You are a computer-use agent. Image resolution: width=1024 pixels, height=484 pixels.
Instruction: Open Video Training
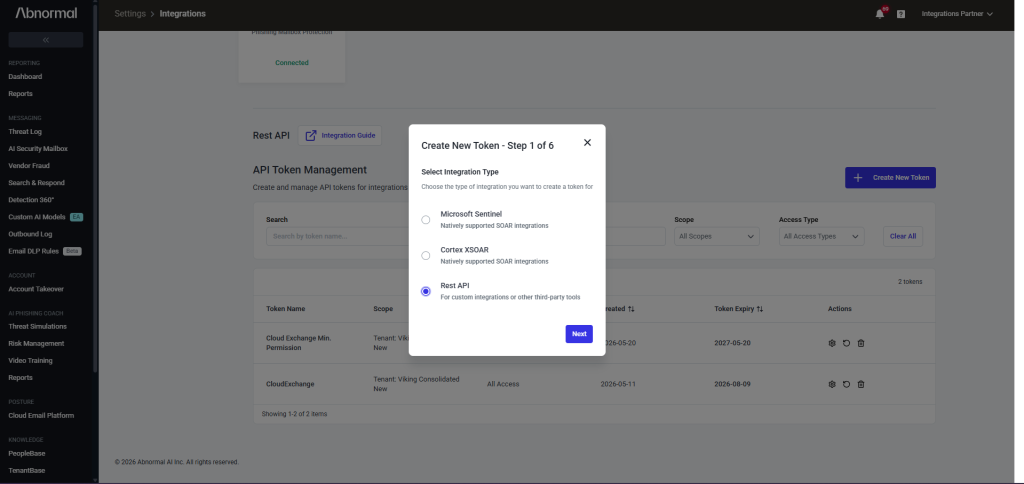(x=30, y=361)
